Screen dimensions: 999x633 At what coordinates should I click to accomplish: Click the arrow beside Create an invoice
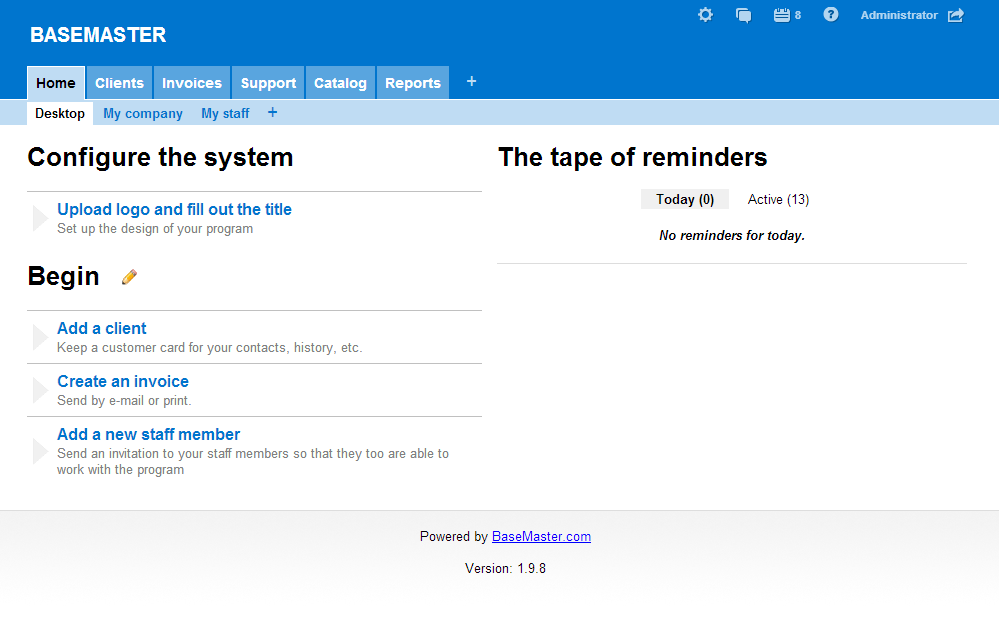[40, 390]
